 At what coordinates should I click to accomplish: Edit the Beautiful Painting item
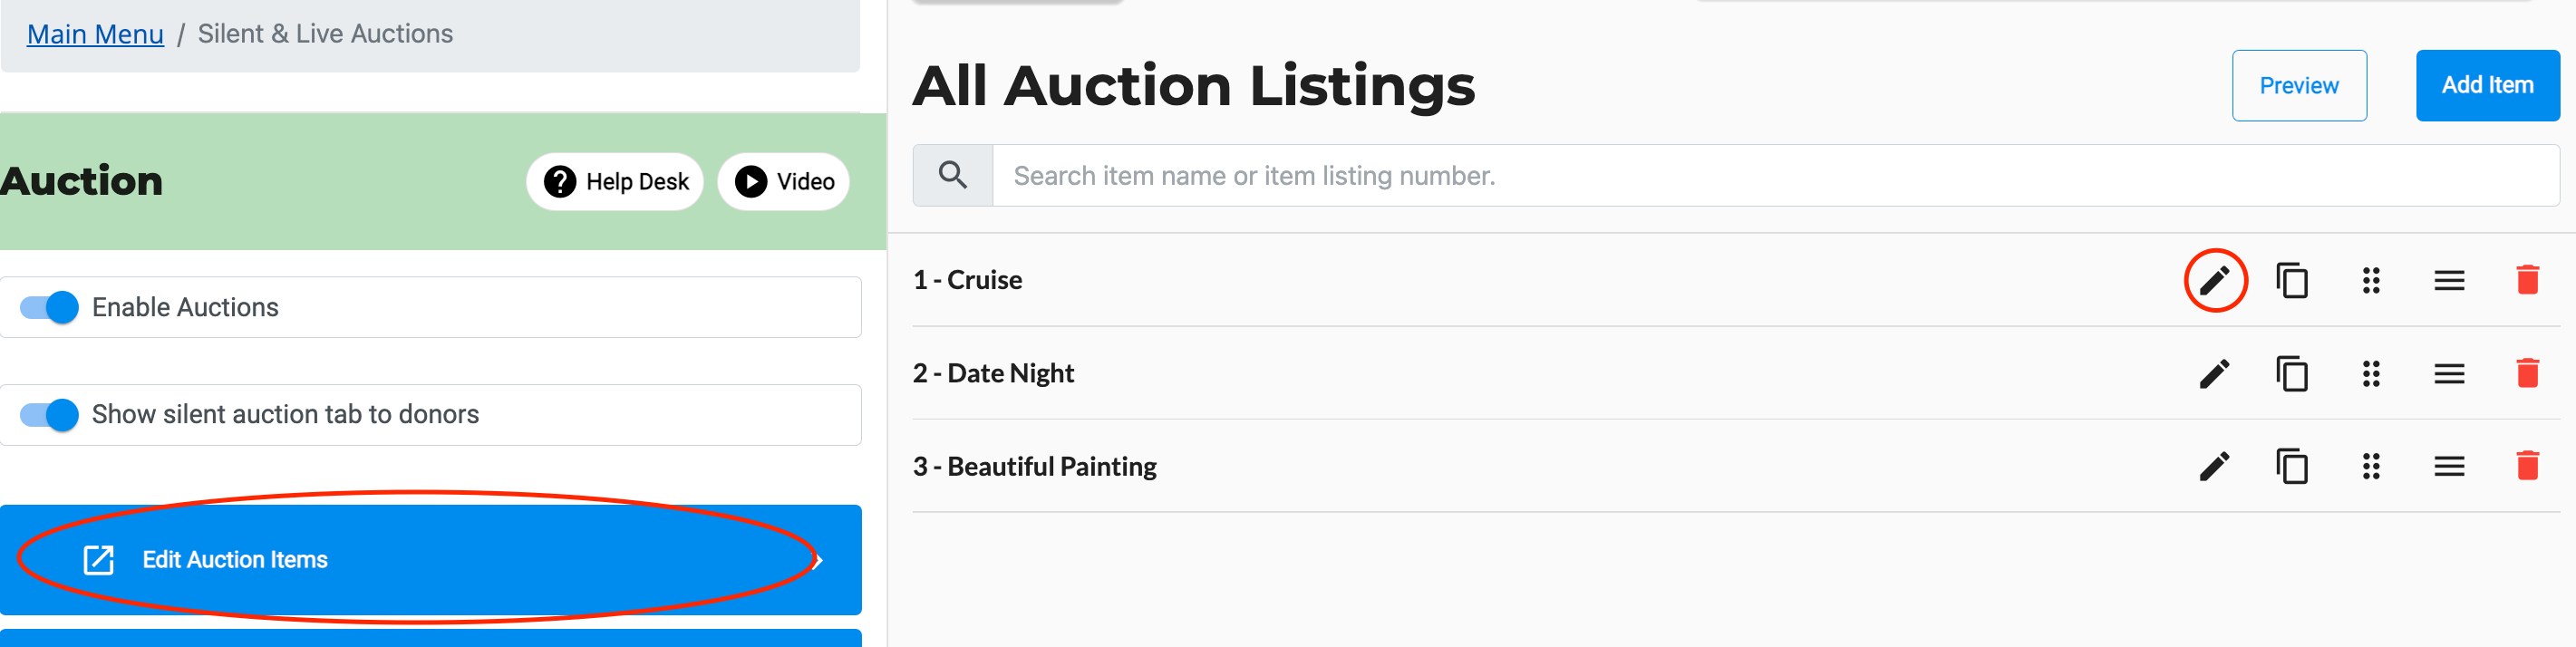coord(2214,466)
